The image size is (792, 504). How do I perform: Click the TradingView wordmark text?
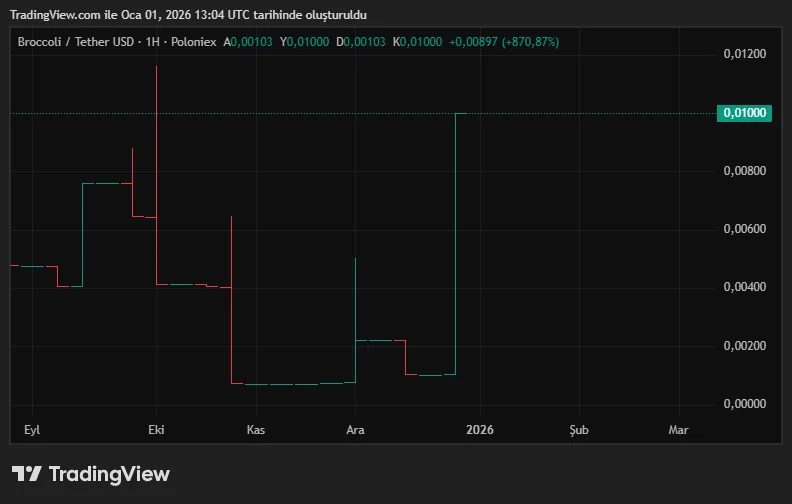click(109, 474)
